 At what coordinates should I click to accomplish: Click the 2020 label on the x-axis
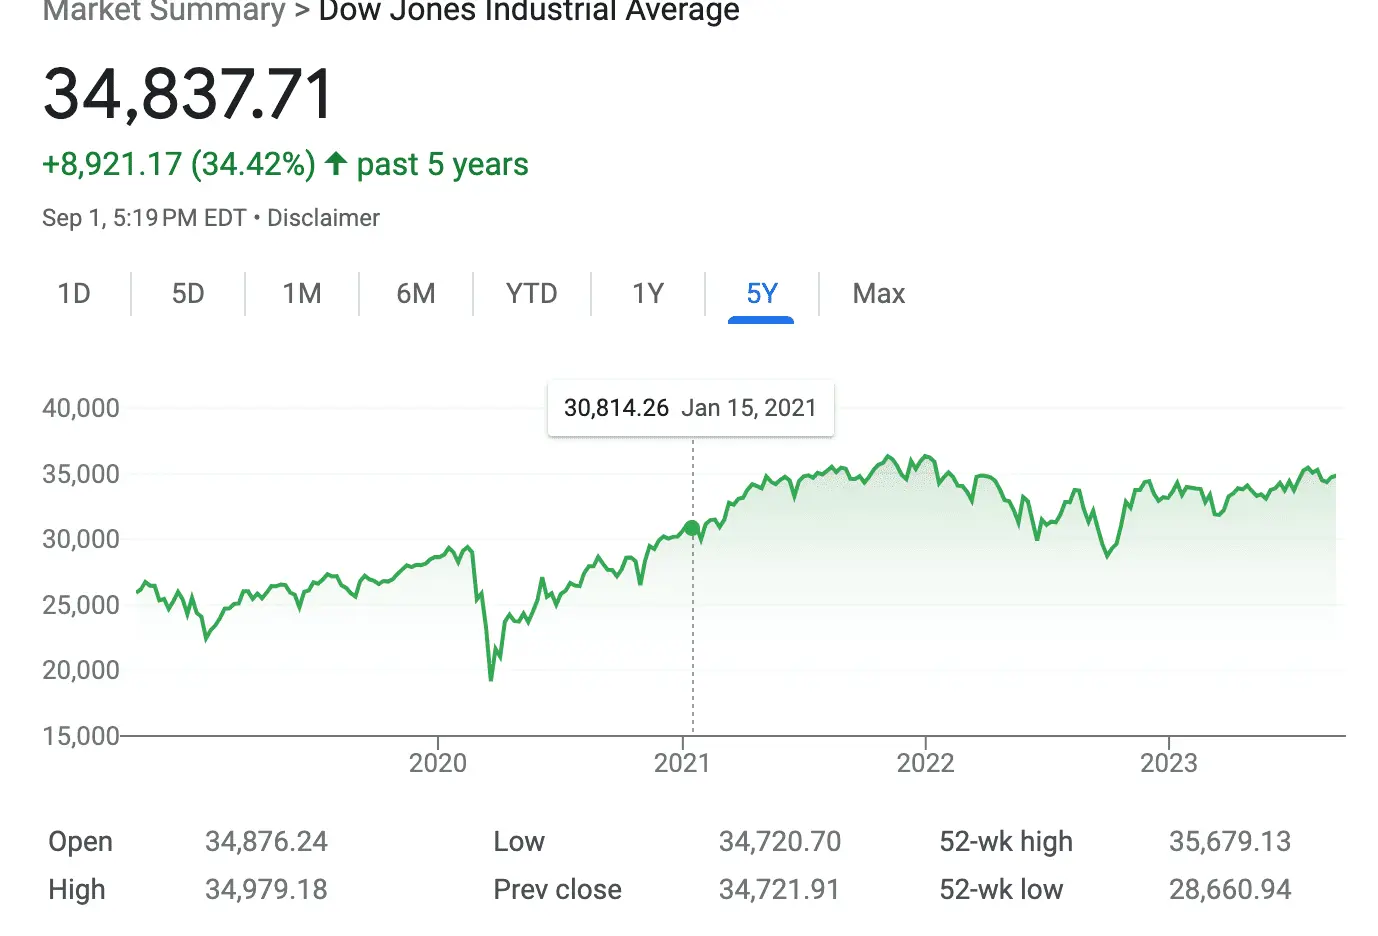coord(438,763)
